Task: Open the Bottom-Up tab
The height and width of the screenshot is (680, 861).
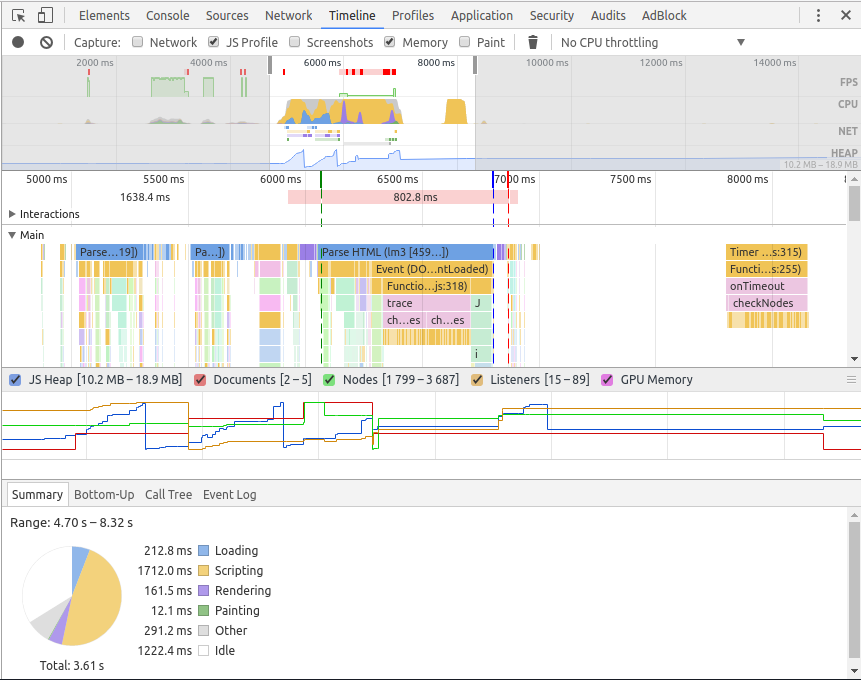Action: tap(104, 494)
